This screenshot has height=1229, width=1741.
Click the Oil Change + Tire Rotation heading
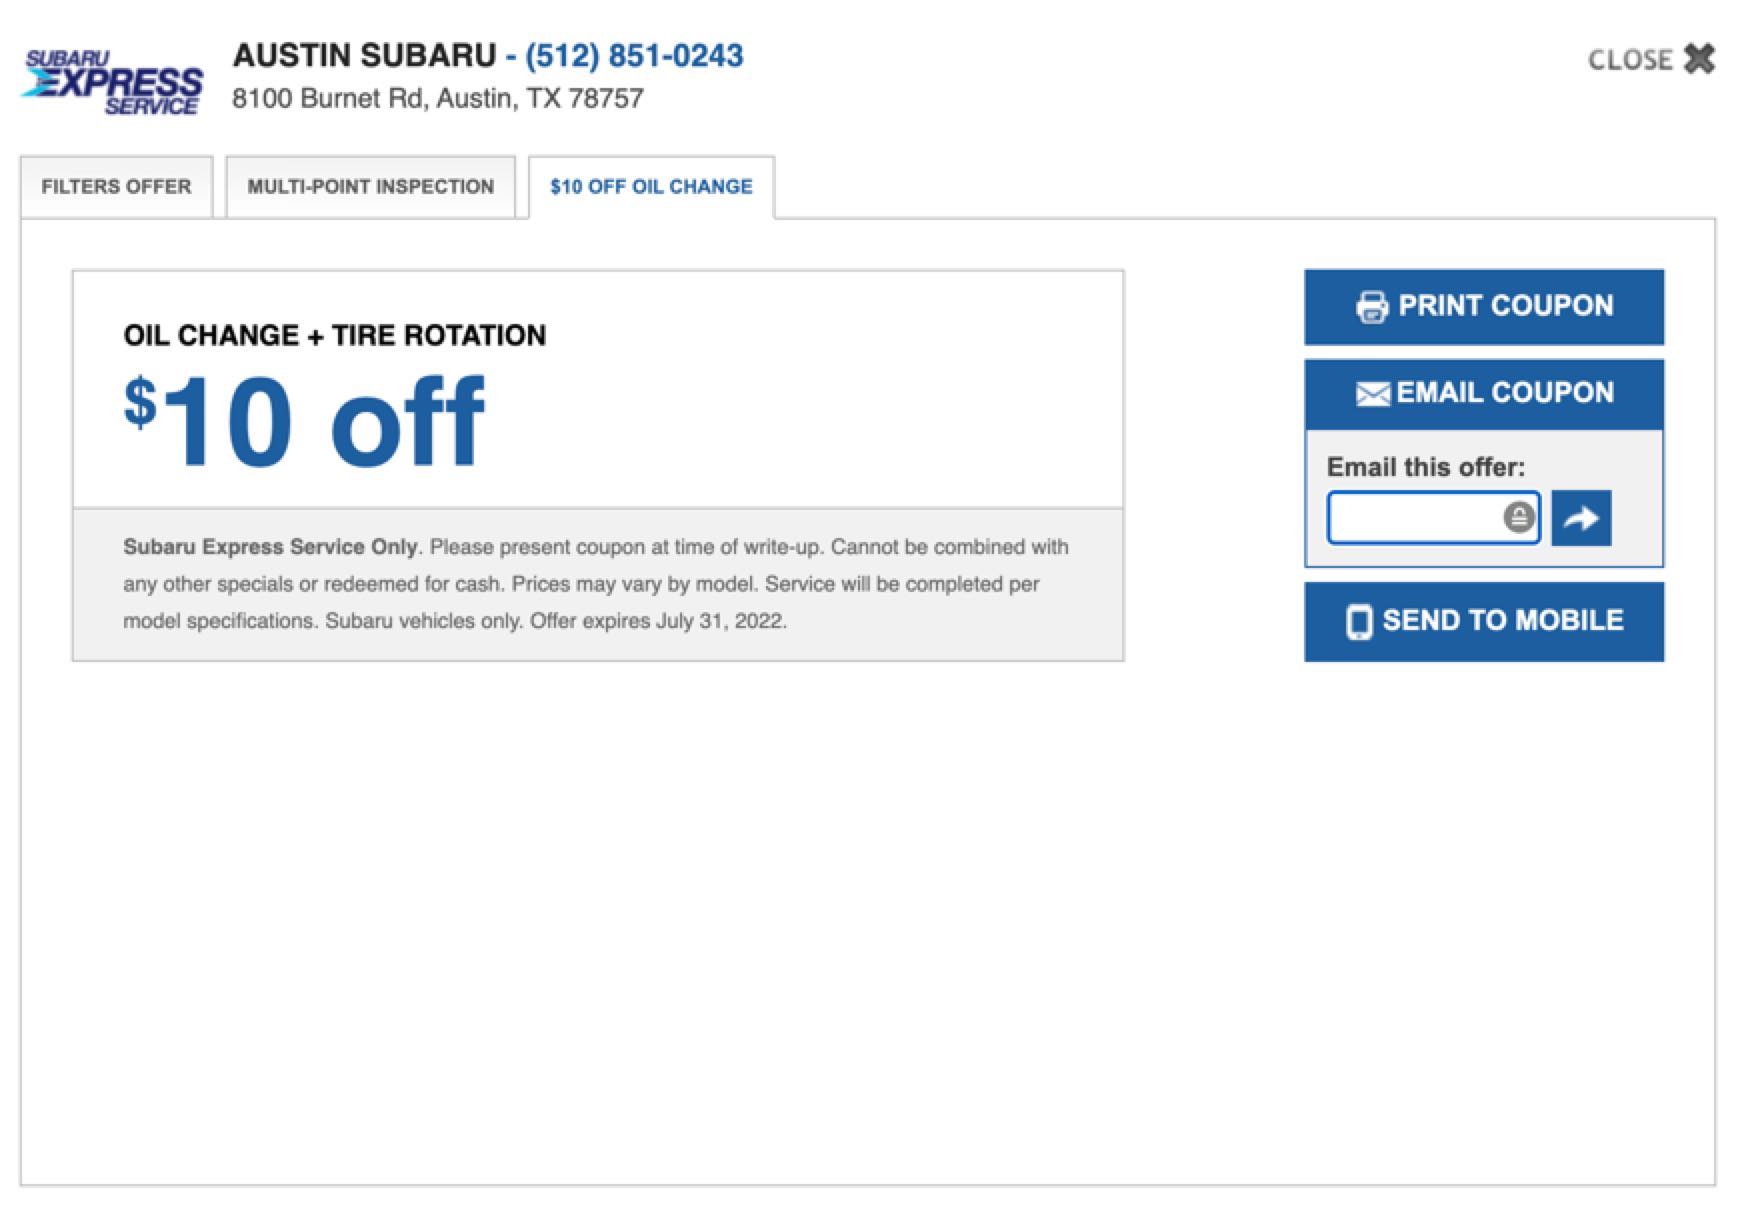[x=334, y=335]
